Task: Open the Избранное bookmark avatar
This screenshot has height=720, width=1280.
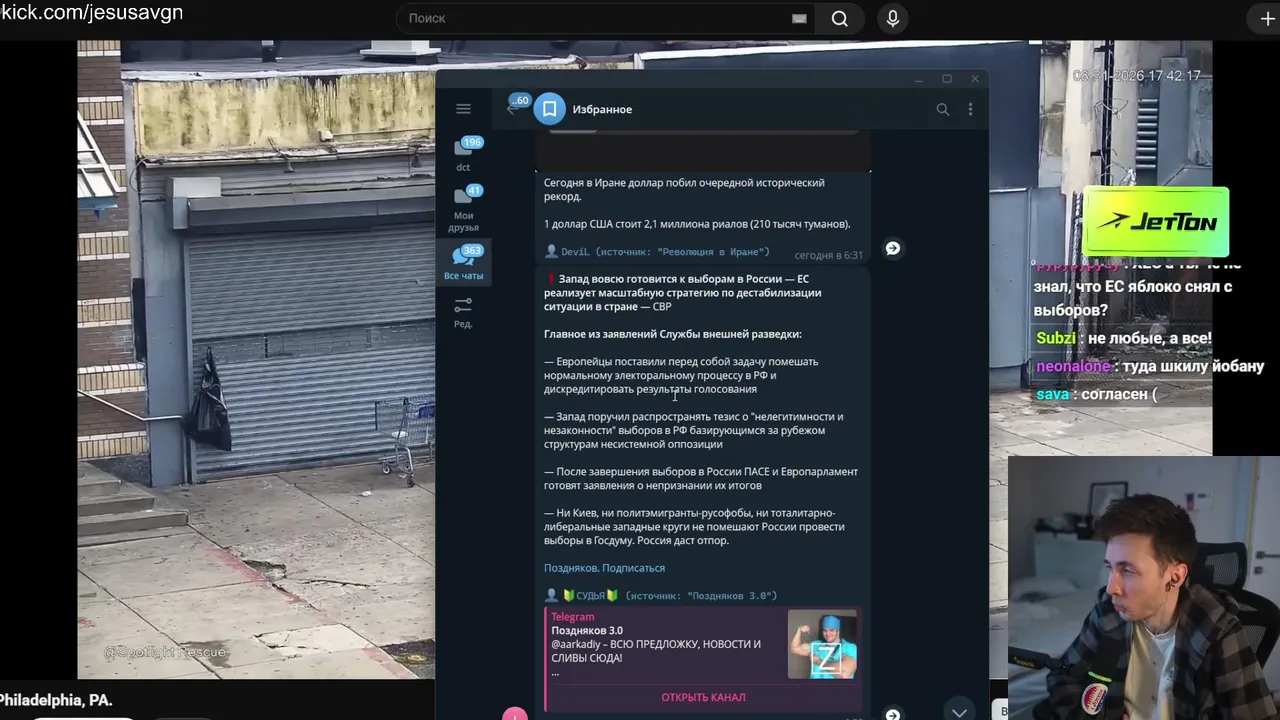Action: [550, 109]
